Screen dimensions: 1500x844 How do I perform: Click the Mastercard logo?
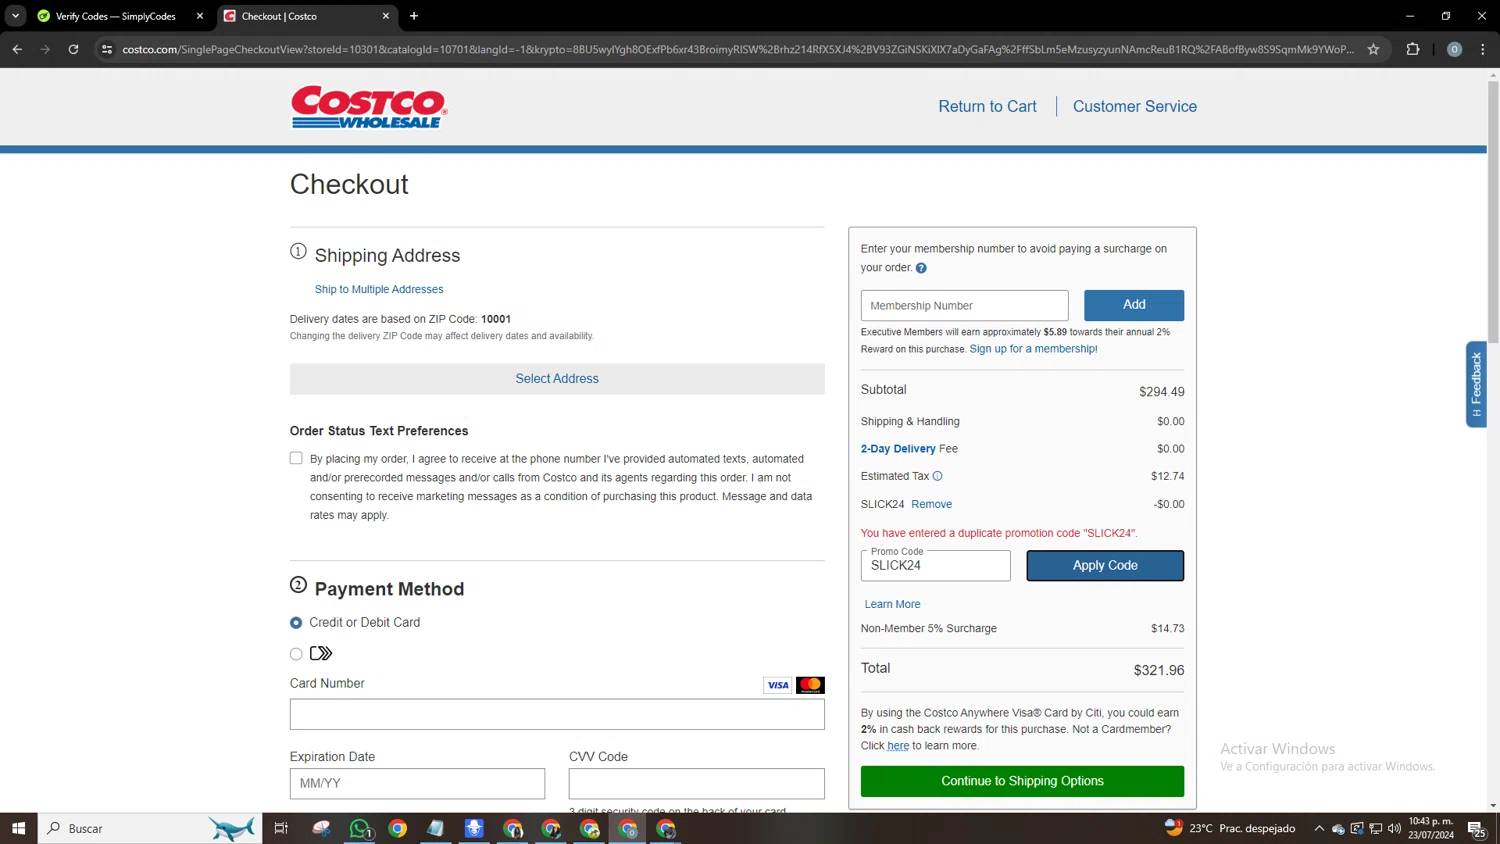(x=810, y=685)
